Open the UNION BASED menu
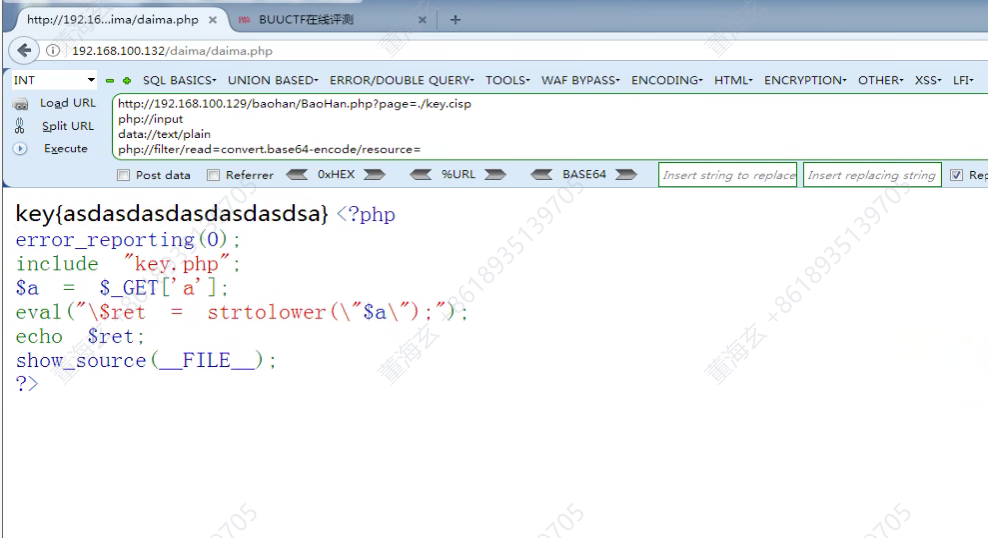 273,80
